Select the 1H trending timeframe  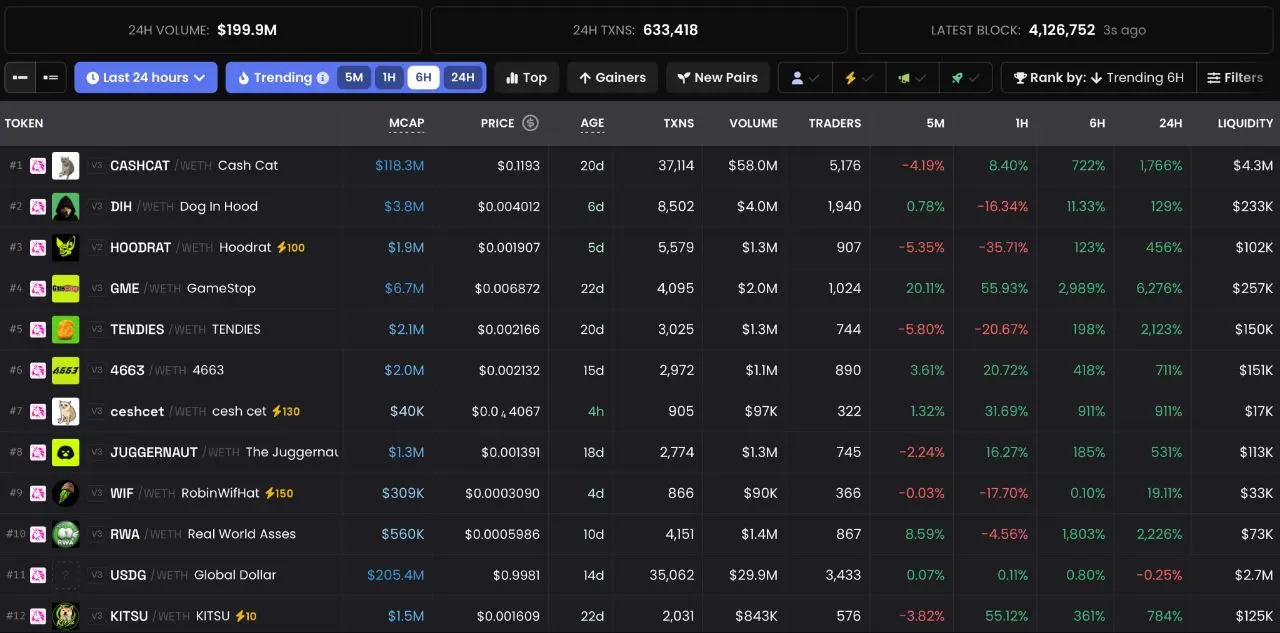click(x=389, y=77)
